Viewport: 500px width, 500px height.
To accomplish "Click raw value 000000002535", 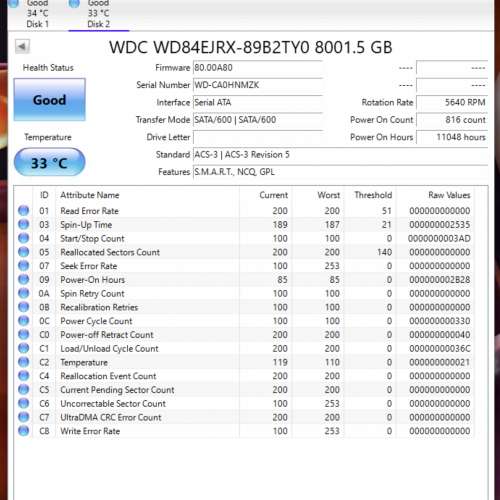I will 440,225.
